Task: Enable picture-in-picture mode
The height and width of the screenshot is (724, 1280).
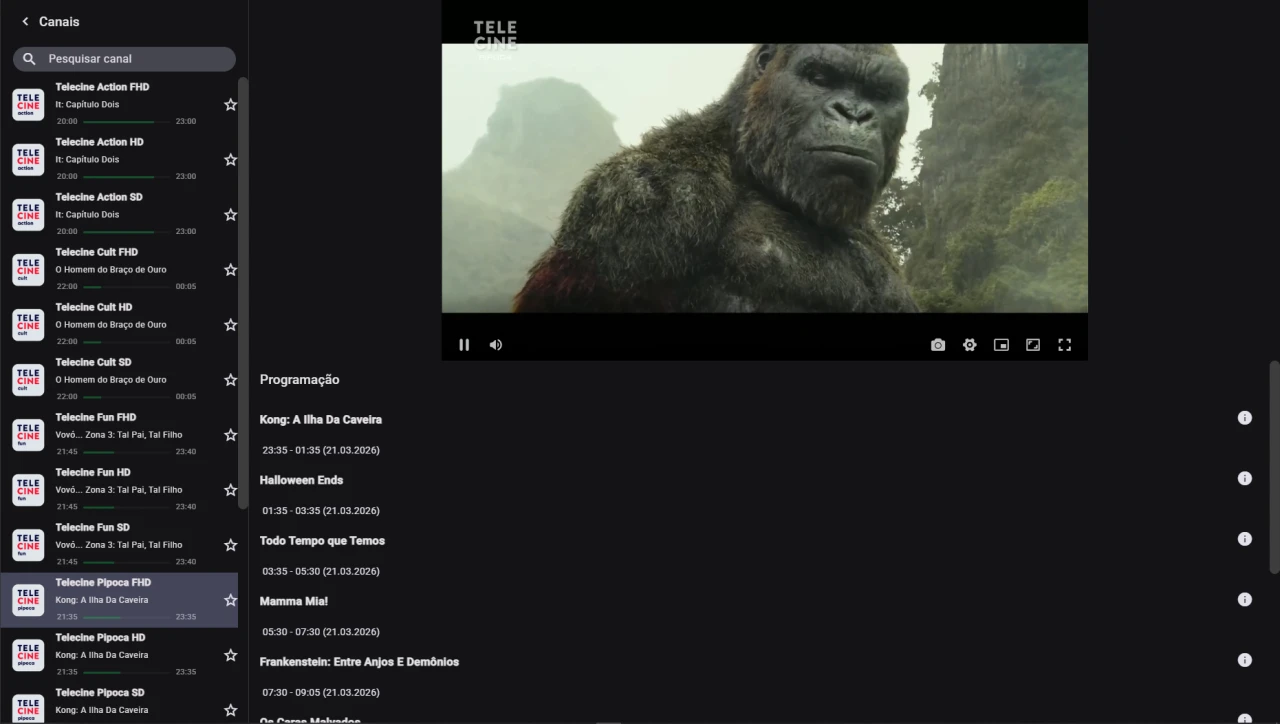Action: [x=1001, y=344]
